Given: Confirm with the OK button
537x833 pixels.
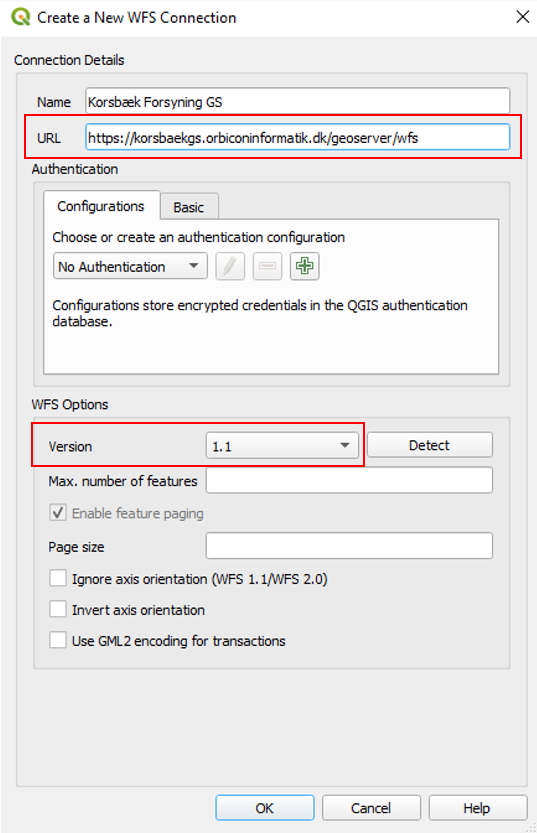Looking at the screenshot, I should pos(265,808).
